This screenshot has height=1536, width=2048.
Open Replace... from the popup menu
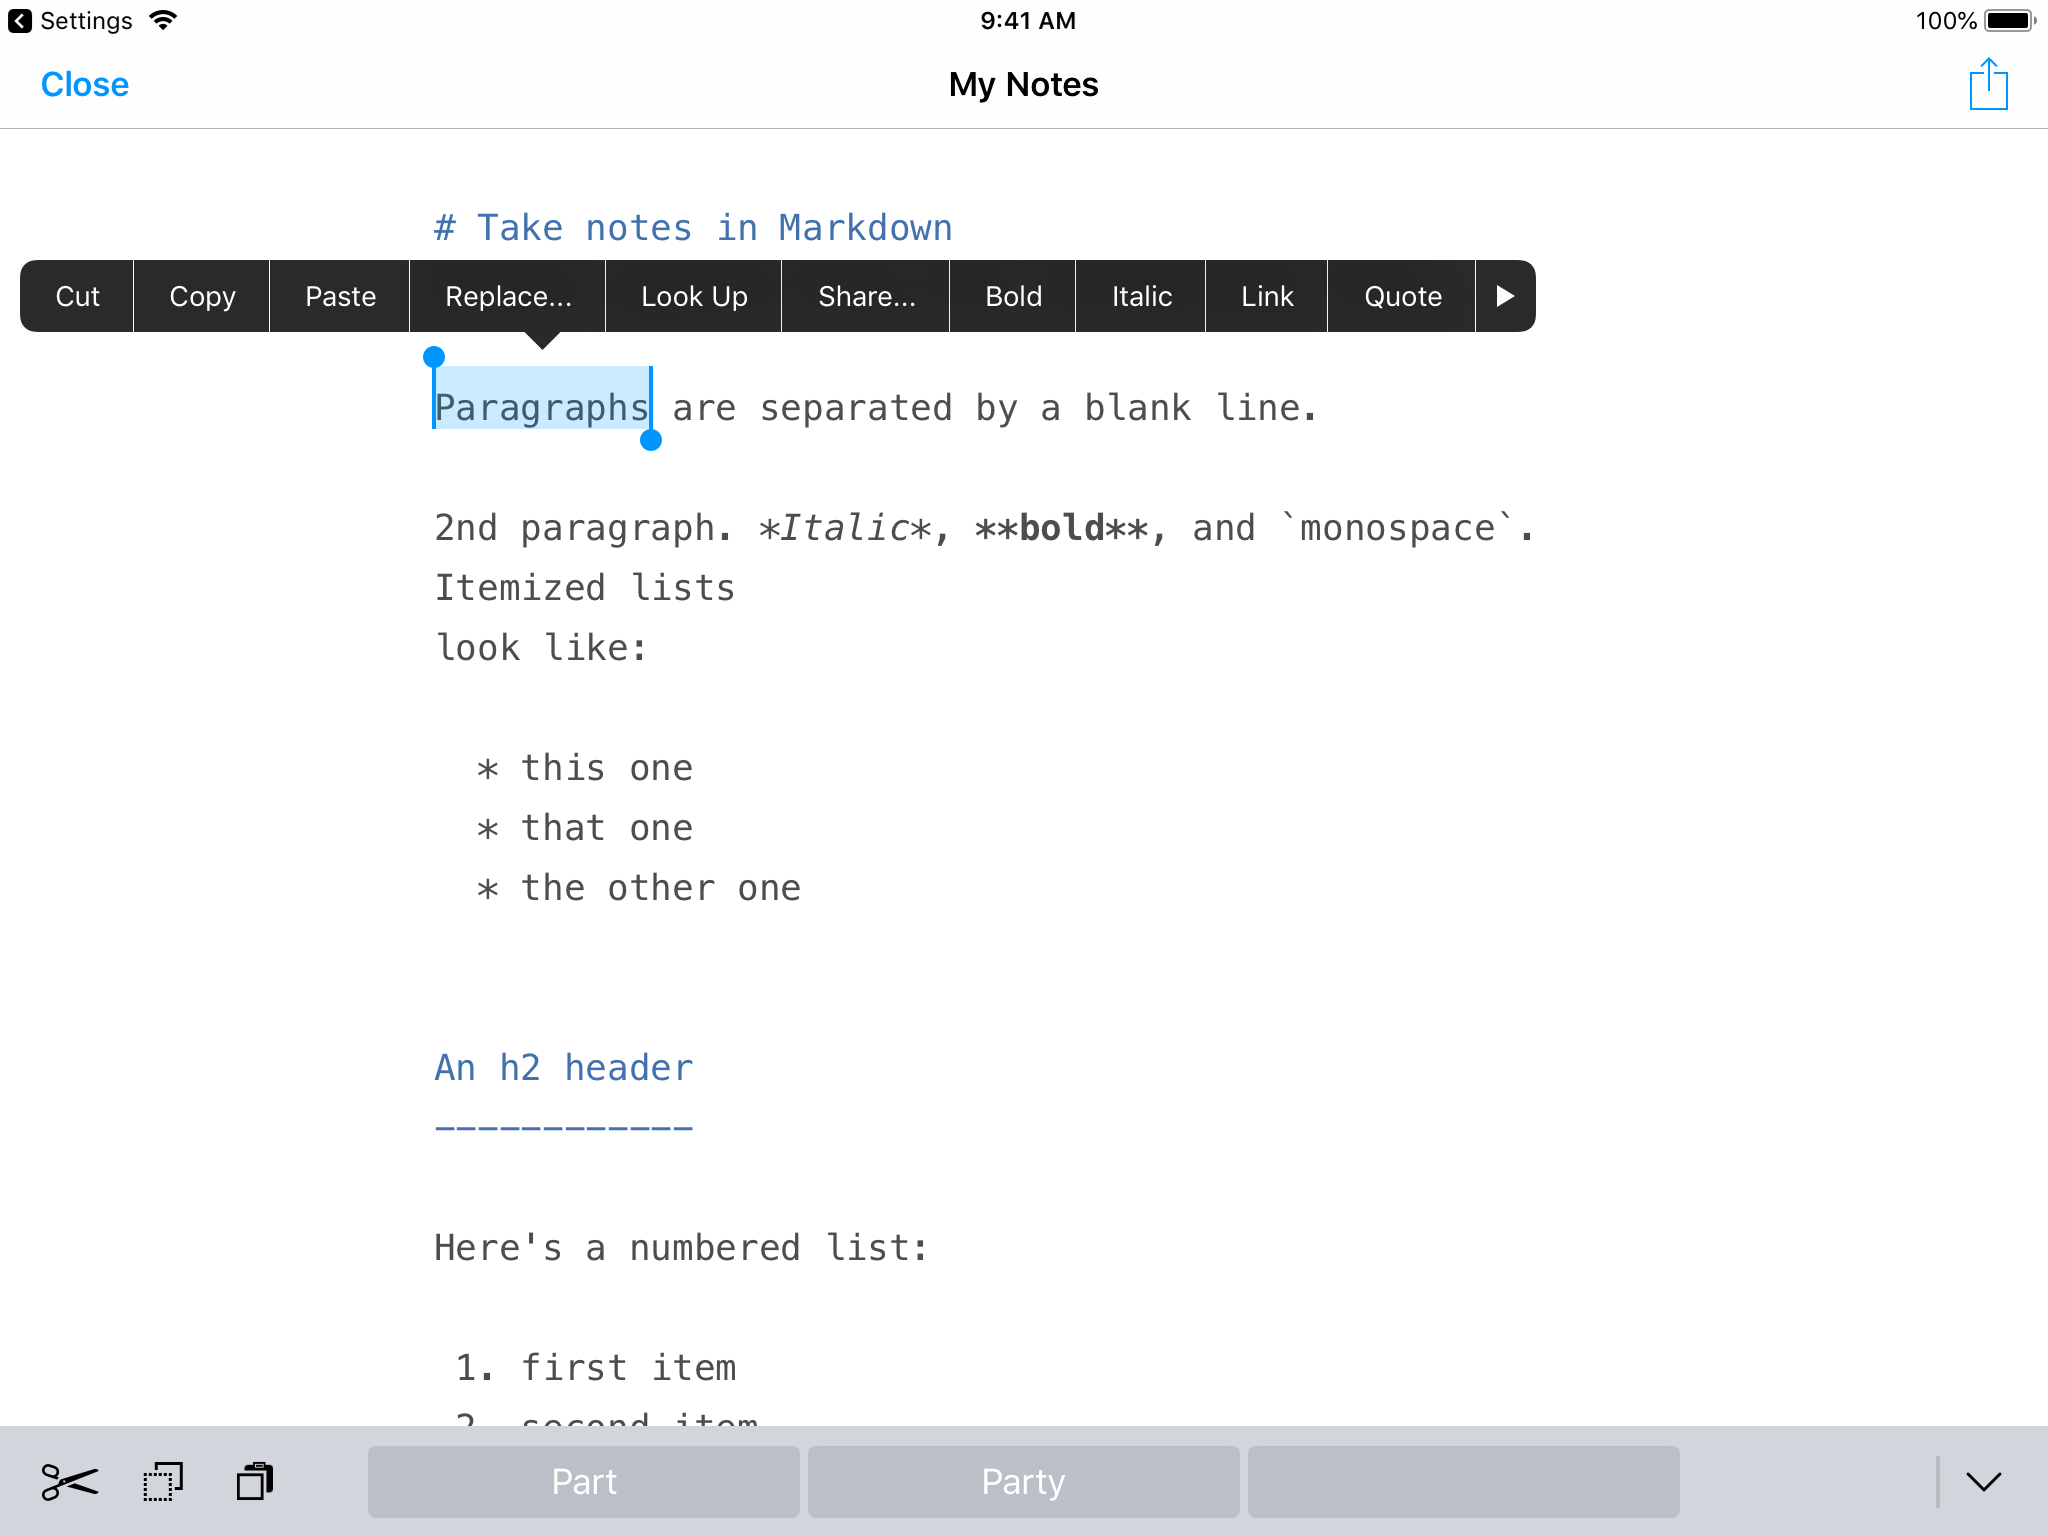coord(508,296)
